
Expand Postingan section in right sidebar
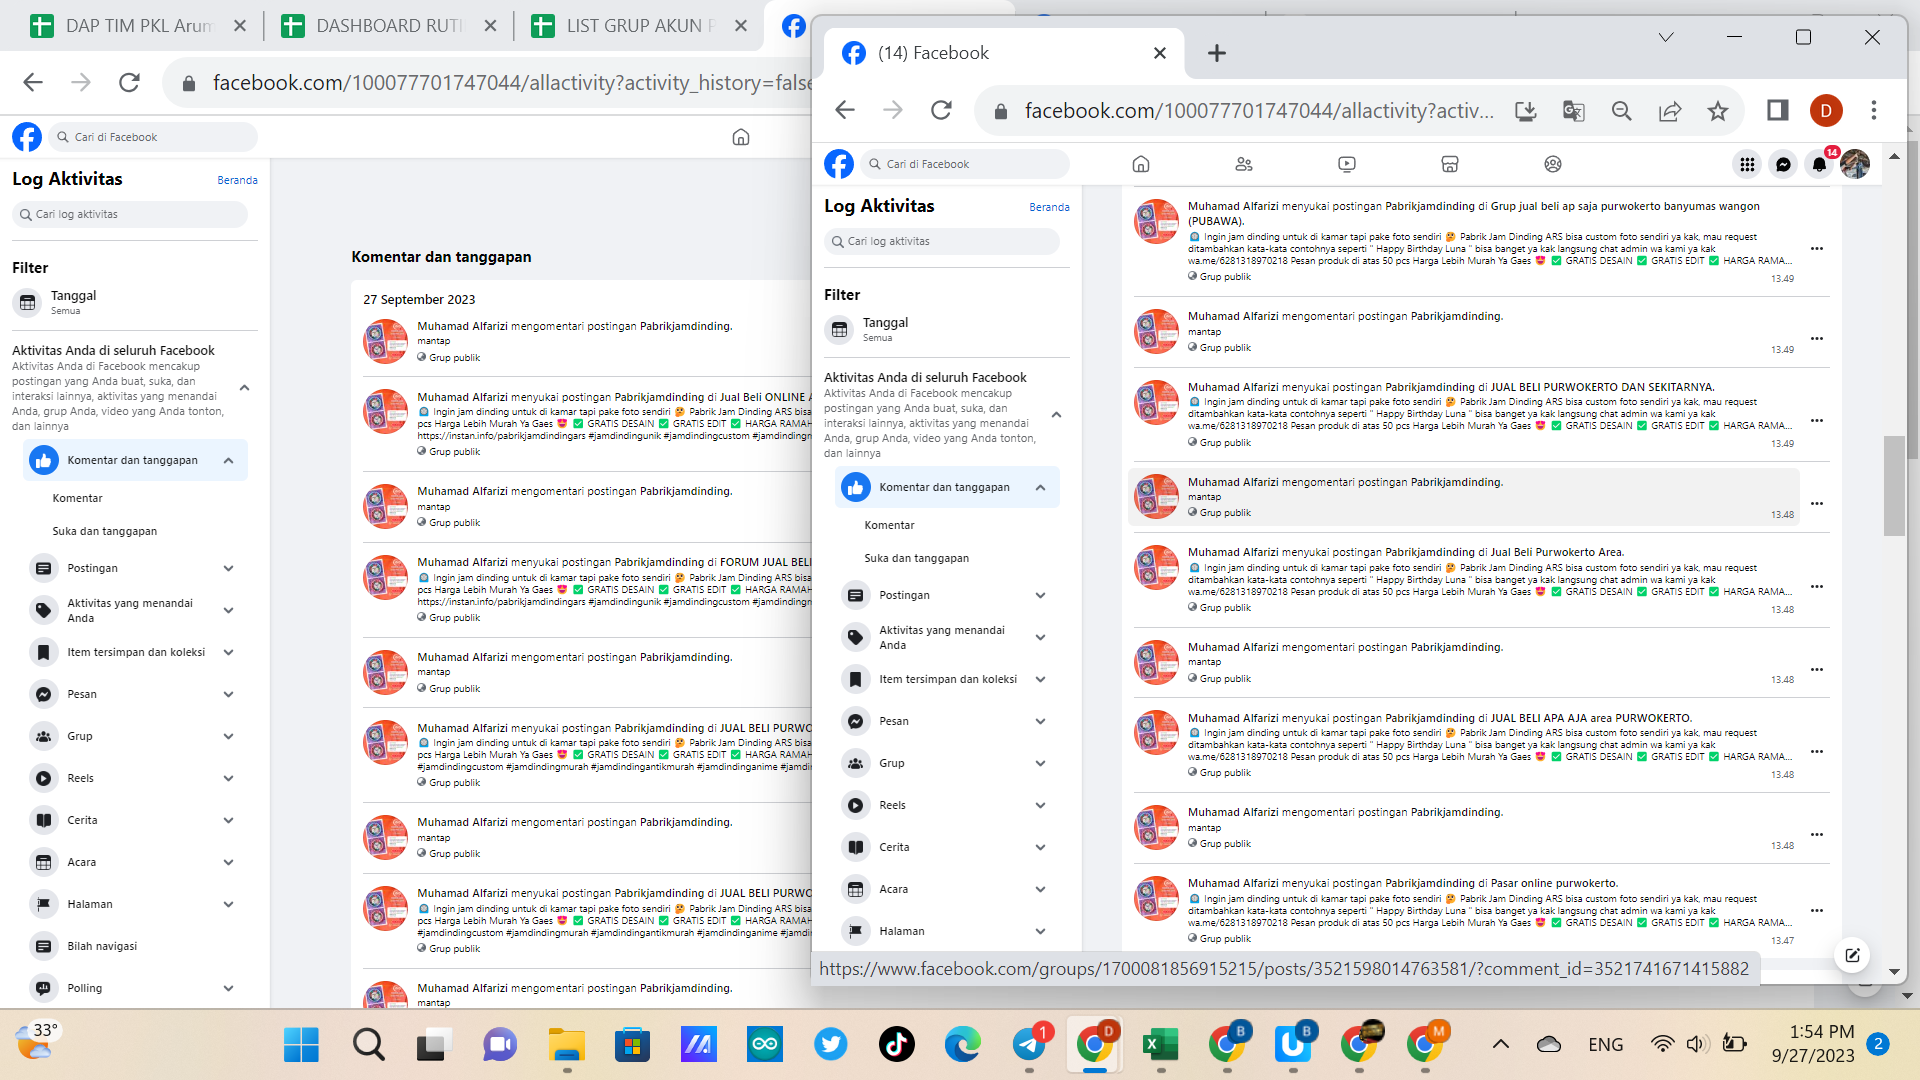tap(1040, 595)
